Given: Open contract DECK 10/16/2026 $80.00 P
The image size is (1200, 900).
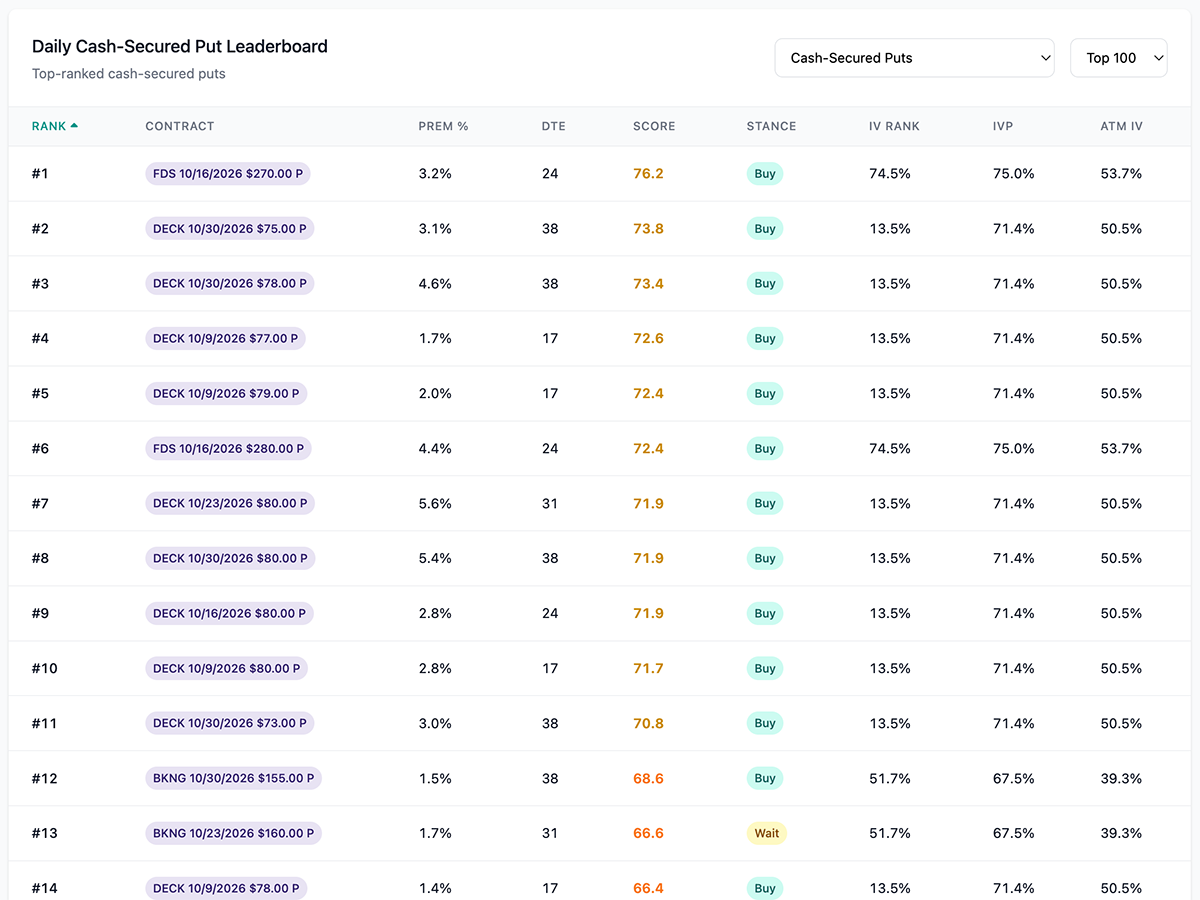Looking at the screenshot, I should click(230, 614).
